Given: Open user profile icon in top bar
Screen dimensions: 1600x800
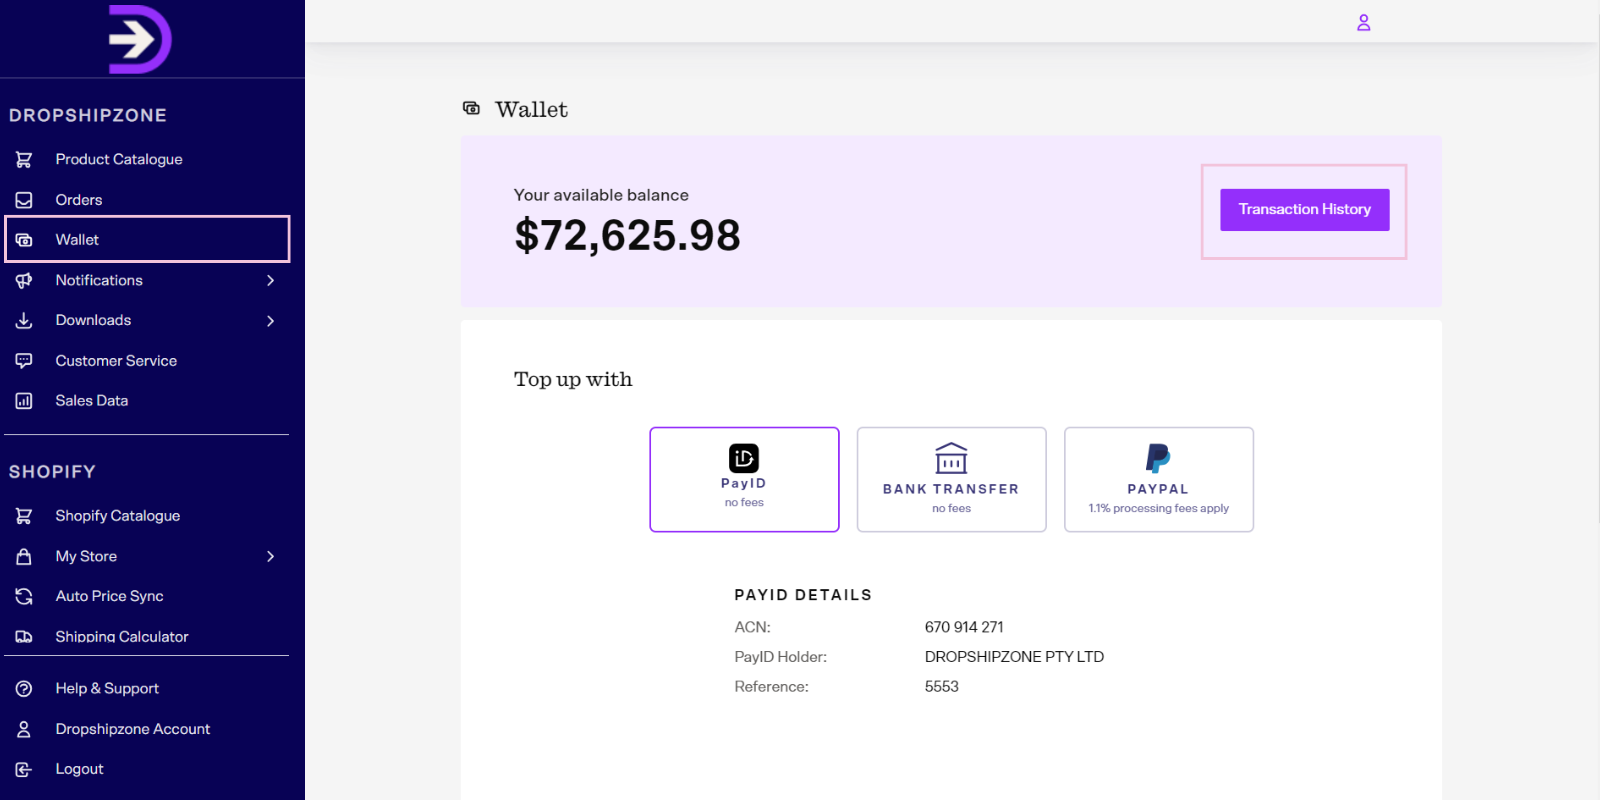Looking at the screenshot, I should [x=1363, y=22].
